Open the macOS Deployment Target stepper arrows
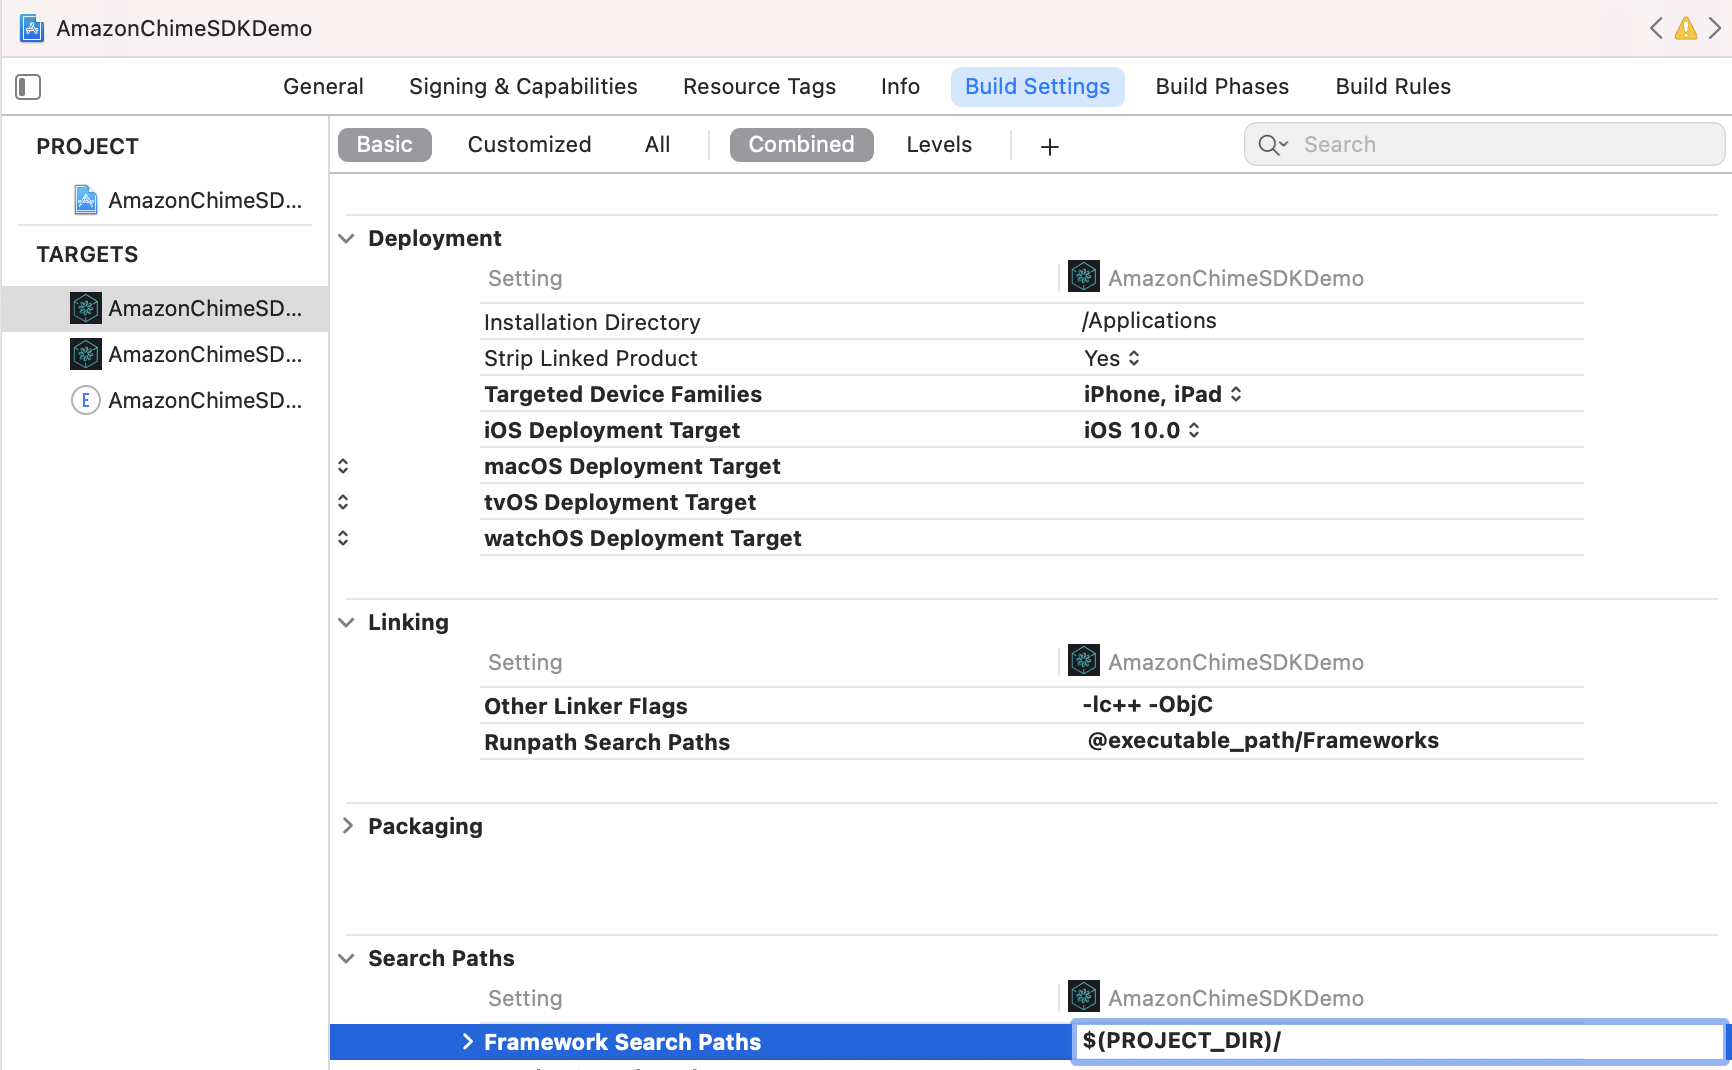This screenshot has width=1732, height=1070. (x=343, y=466)
